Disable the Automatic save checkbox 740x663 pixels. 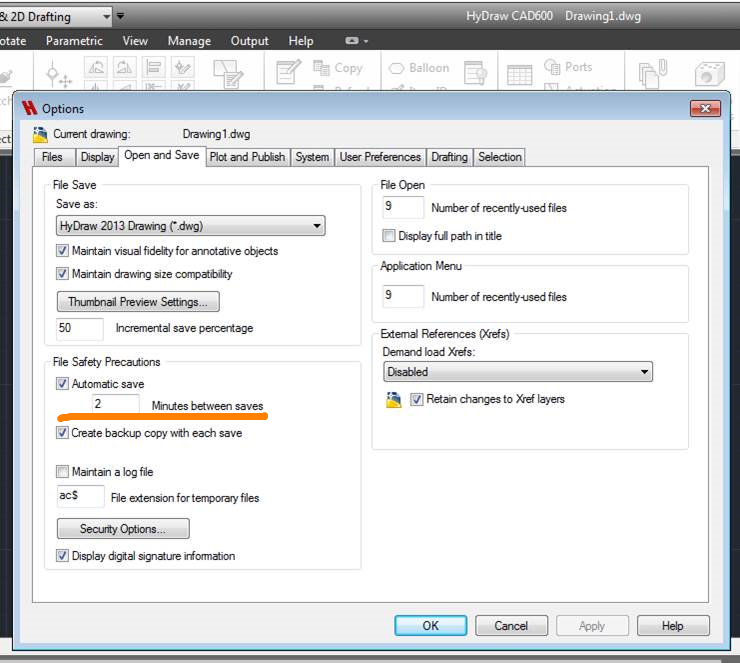point(62,384)
